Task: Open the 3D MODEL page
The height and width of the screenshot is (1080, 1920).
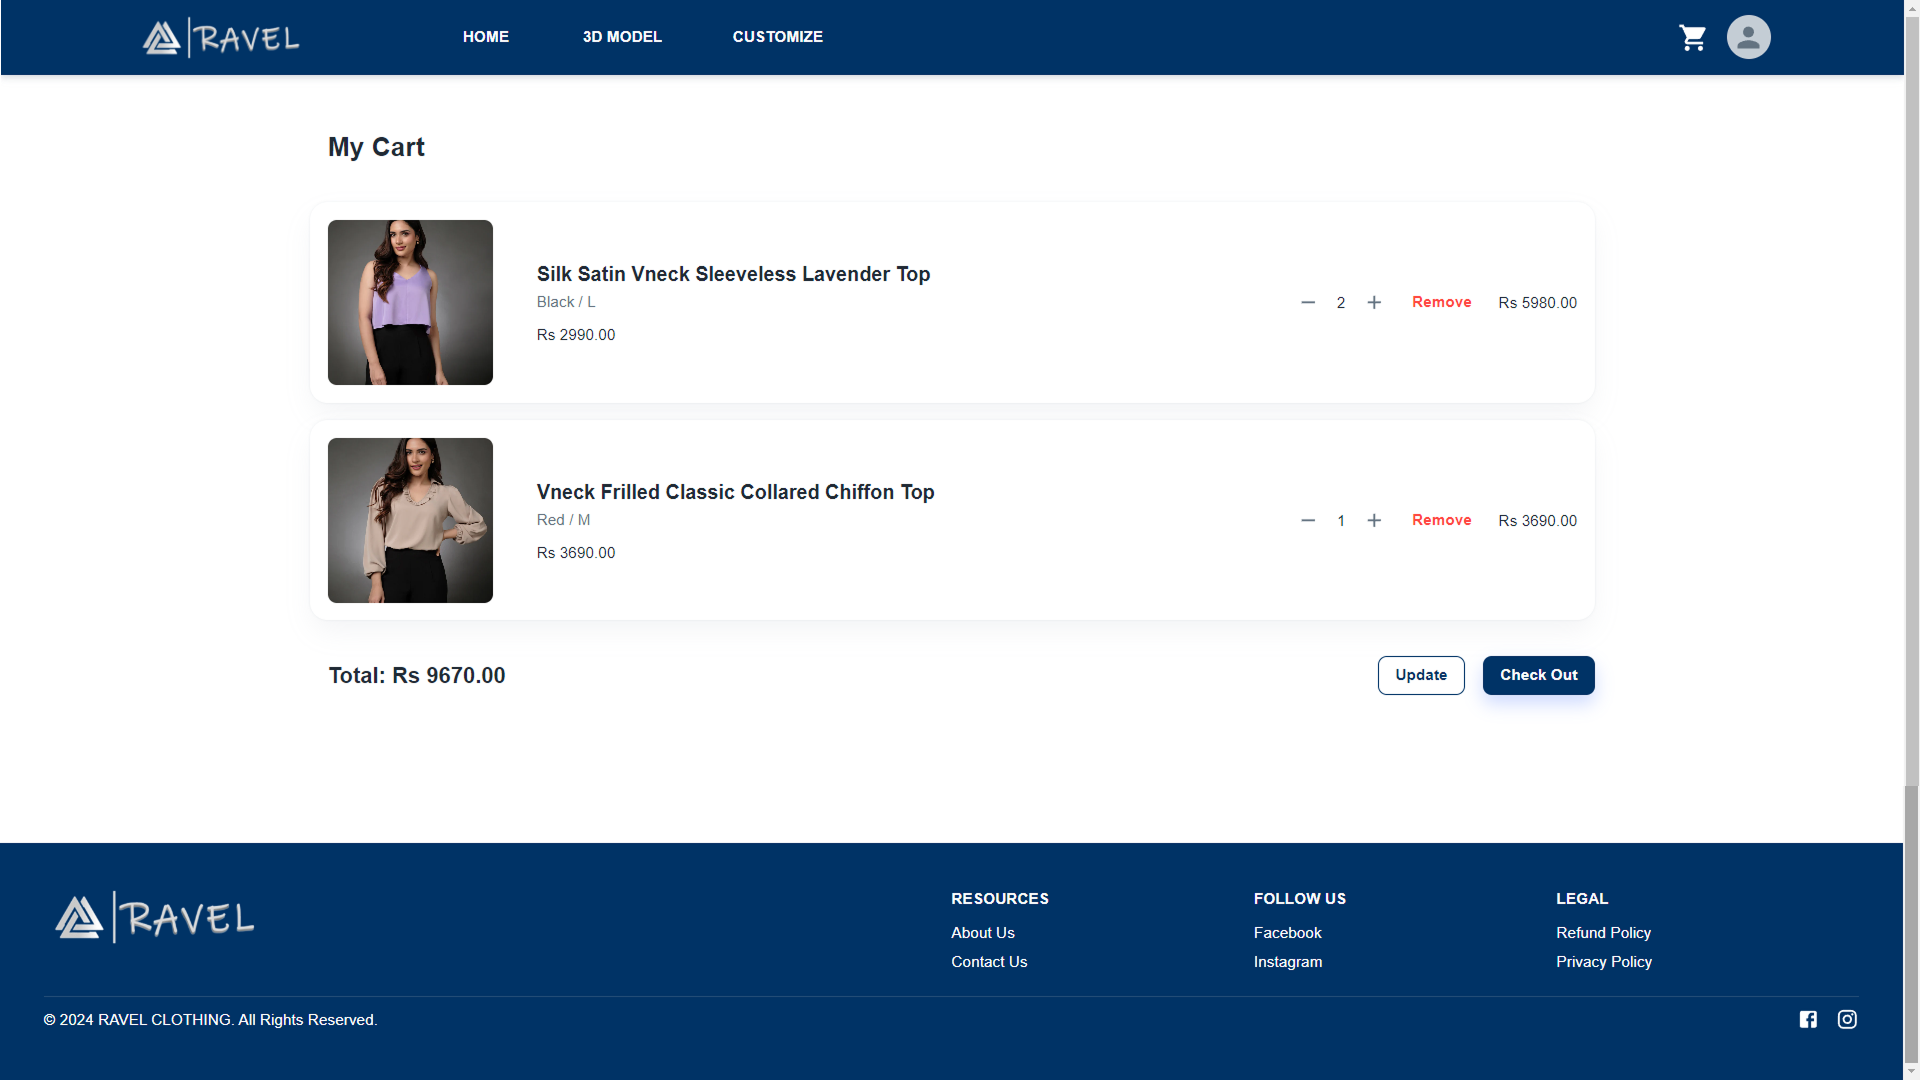Action: (622, 37)
